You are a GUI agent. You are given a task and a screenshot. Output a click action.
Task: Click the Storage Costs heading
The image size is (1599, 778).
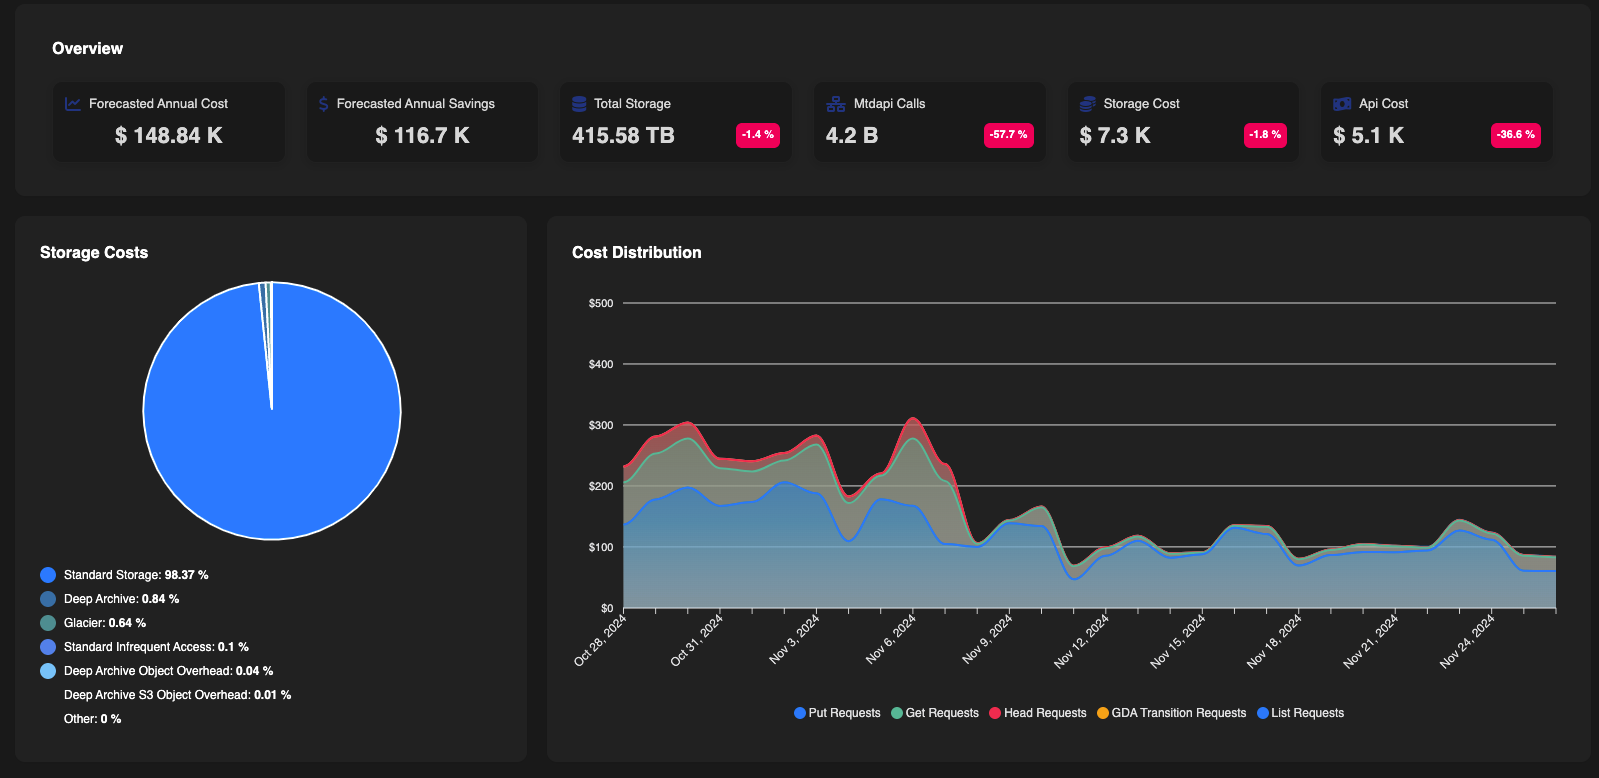[x=94, y=253]
